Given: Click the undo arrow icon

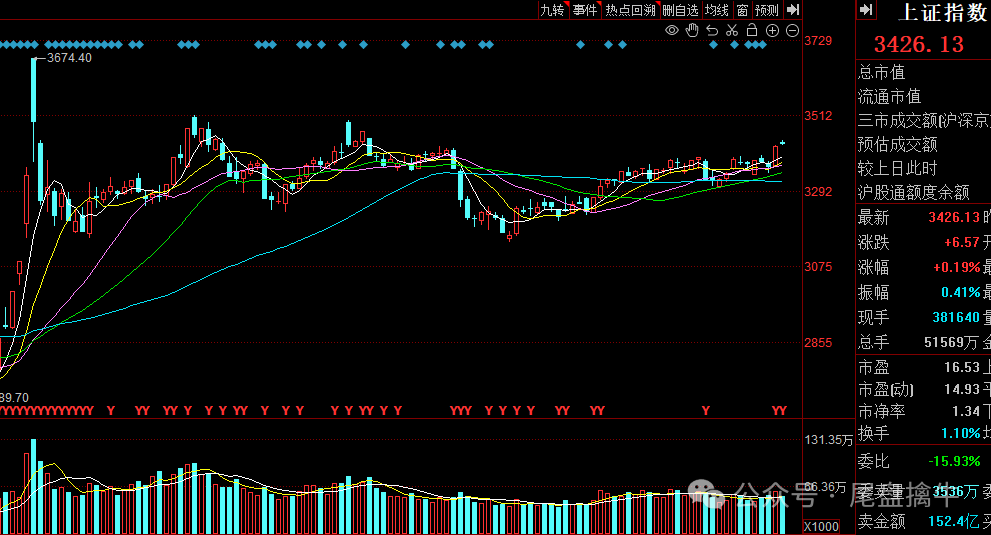Looking at the screenshot, I should [712, 30].
